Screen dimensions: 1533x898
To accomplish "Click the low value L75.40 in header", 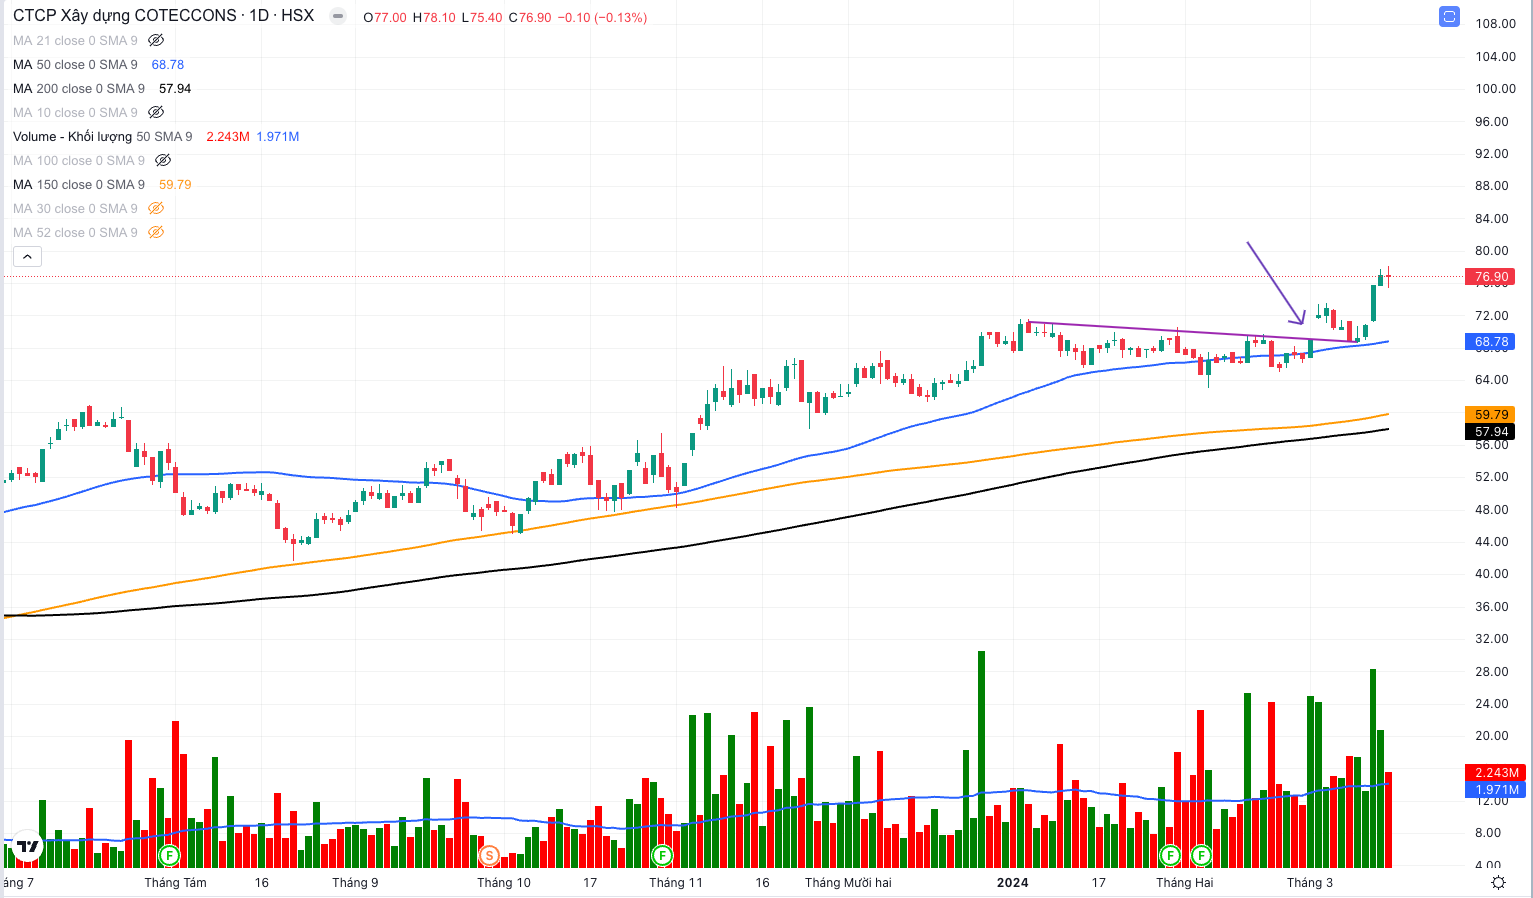I will tap(482, 18).
